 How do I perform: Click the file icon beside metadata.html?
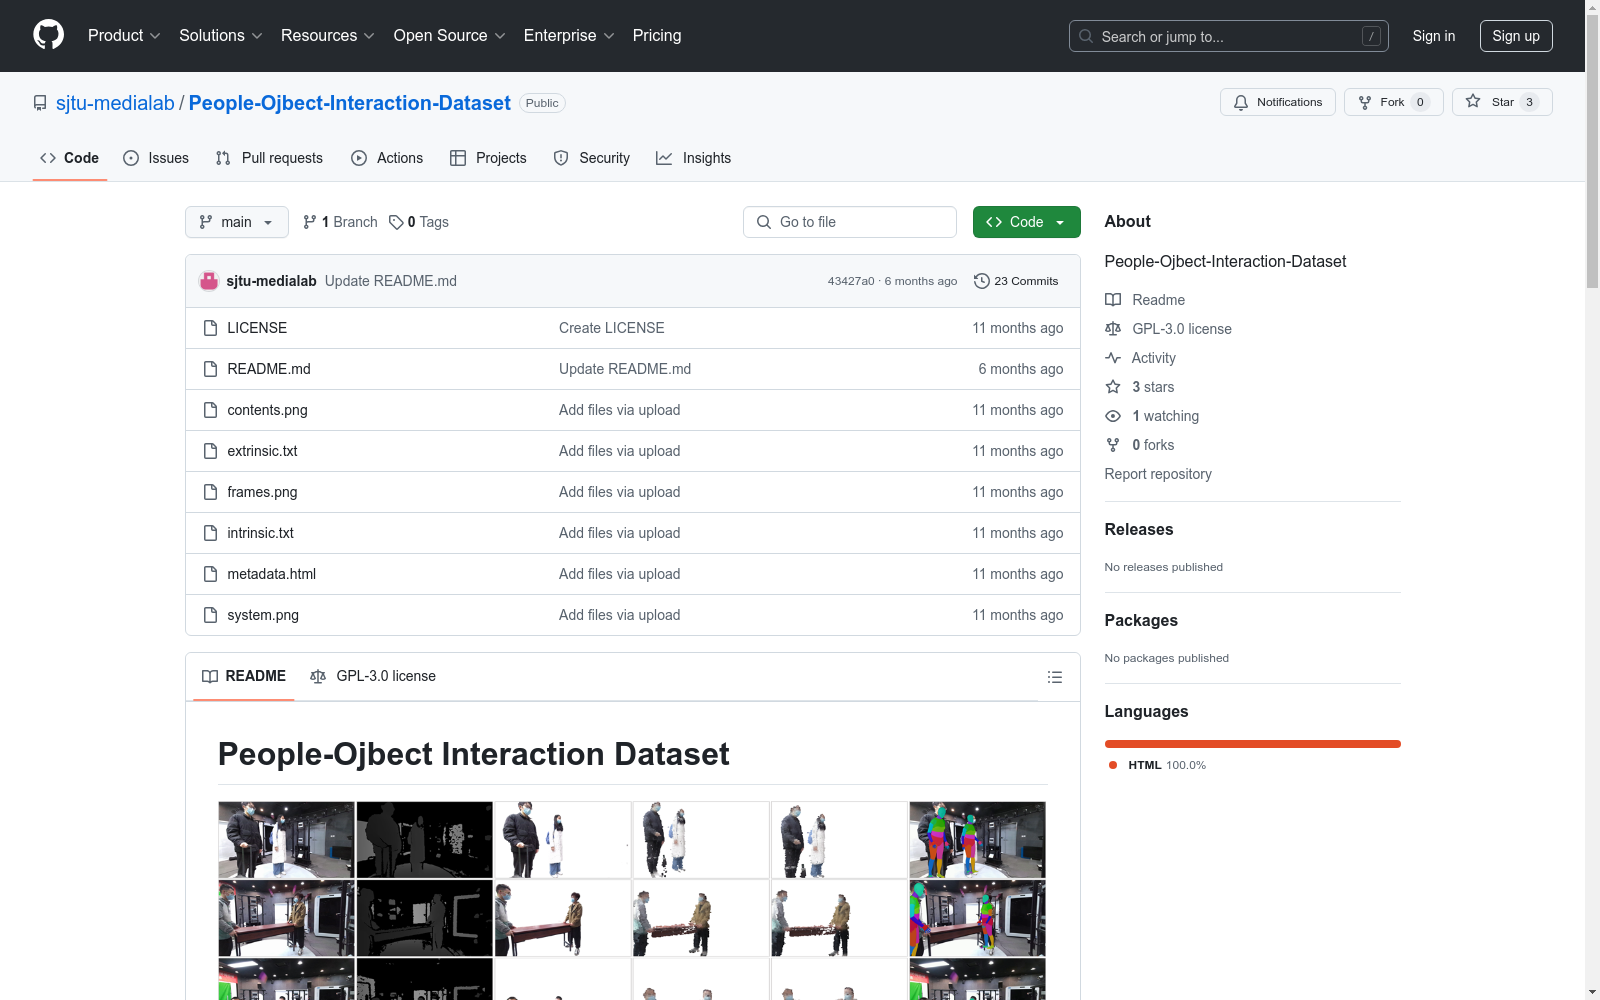[x=210, y=574]
